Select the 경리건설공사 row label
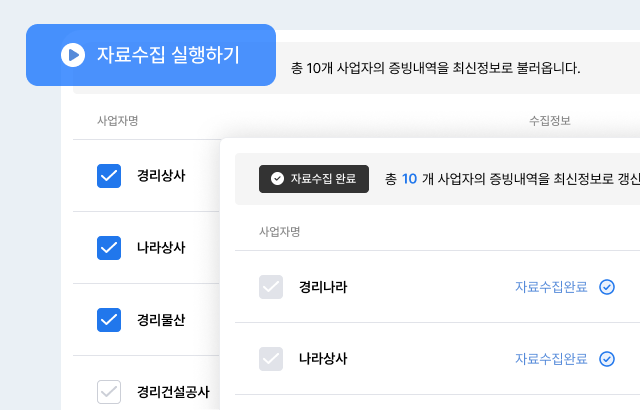The width and height of the screenshot is (640, 410). 173,392
